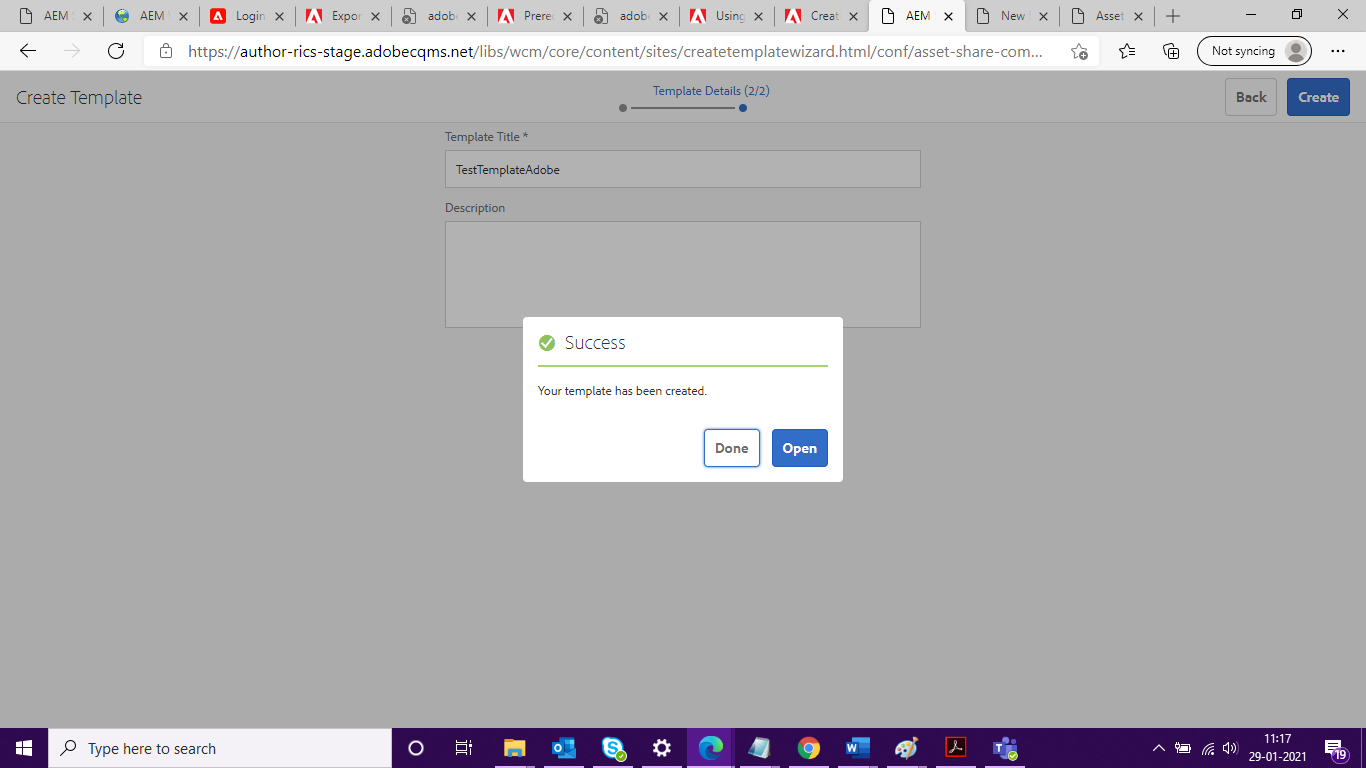Click the Not syncing profile toggle
Image resolution: width=1366 pixels, height=768 pixels.
tap(1254, 50)
